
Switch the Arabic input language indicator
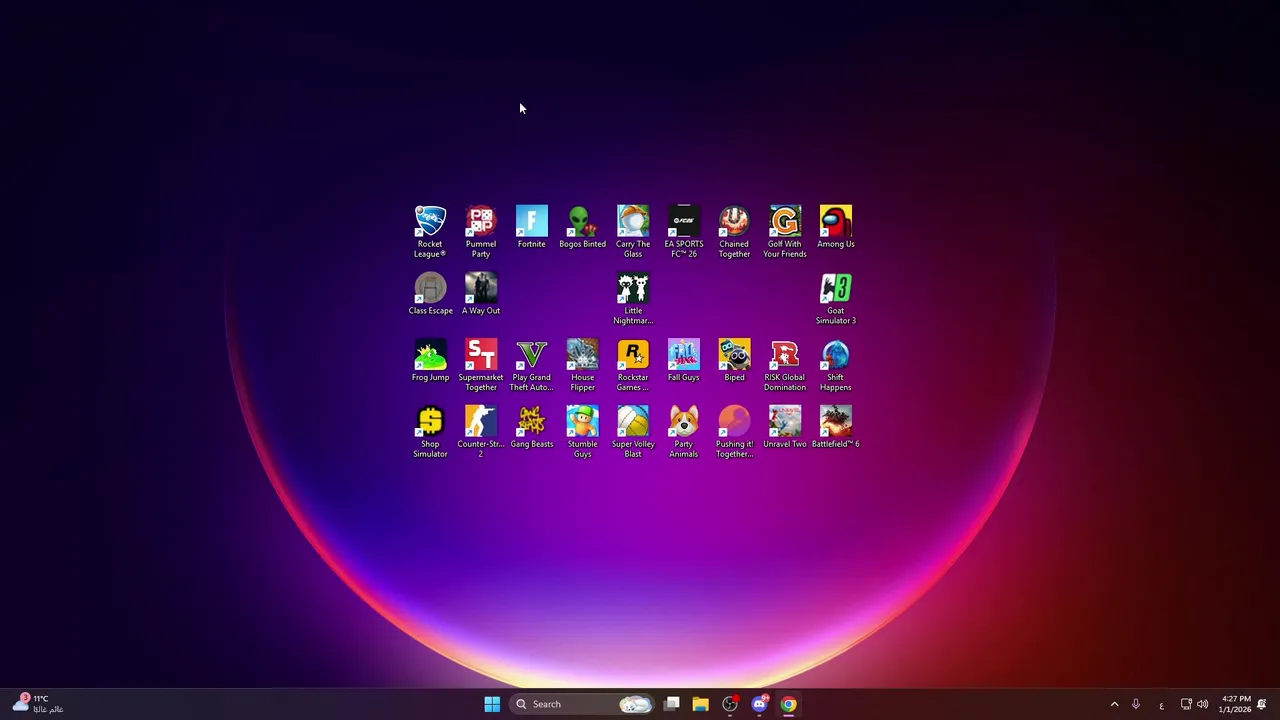(x=1161, y=704)
